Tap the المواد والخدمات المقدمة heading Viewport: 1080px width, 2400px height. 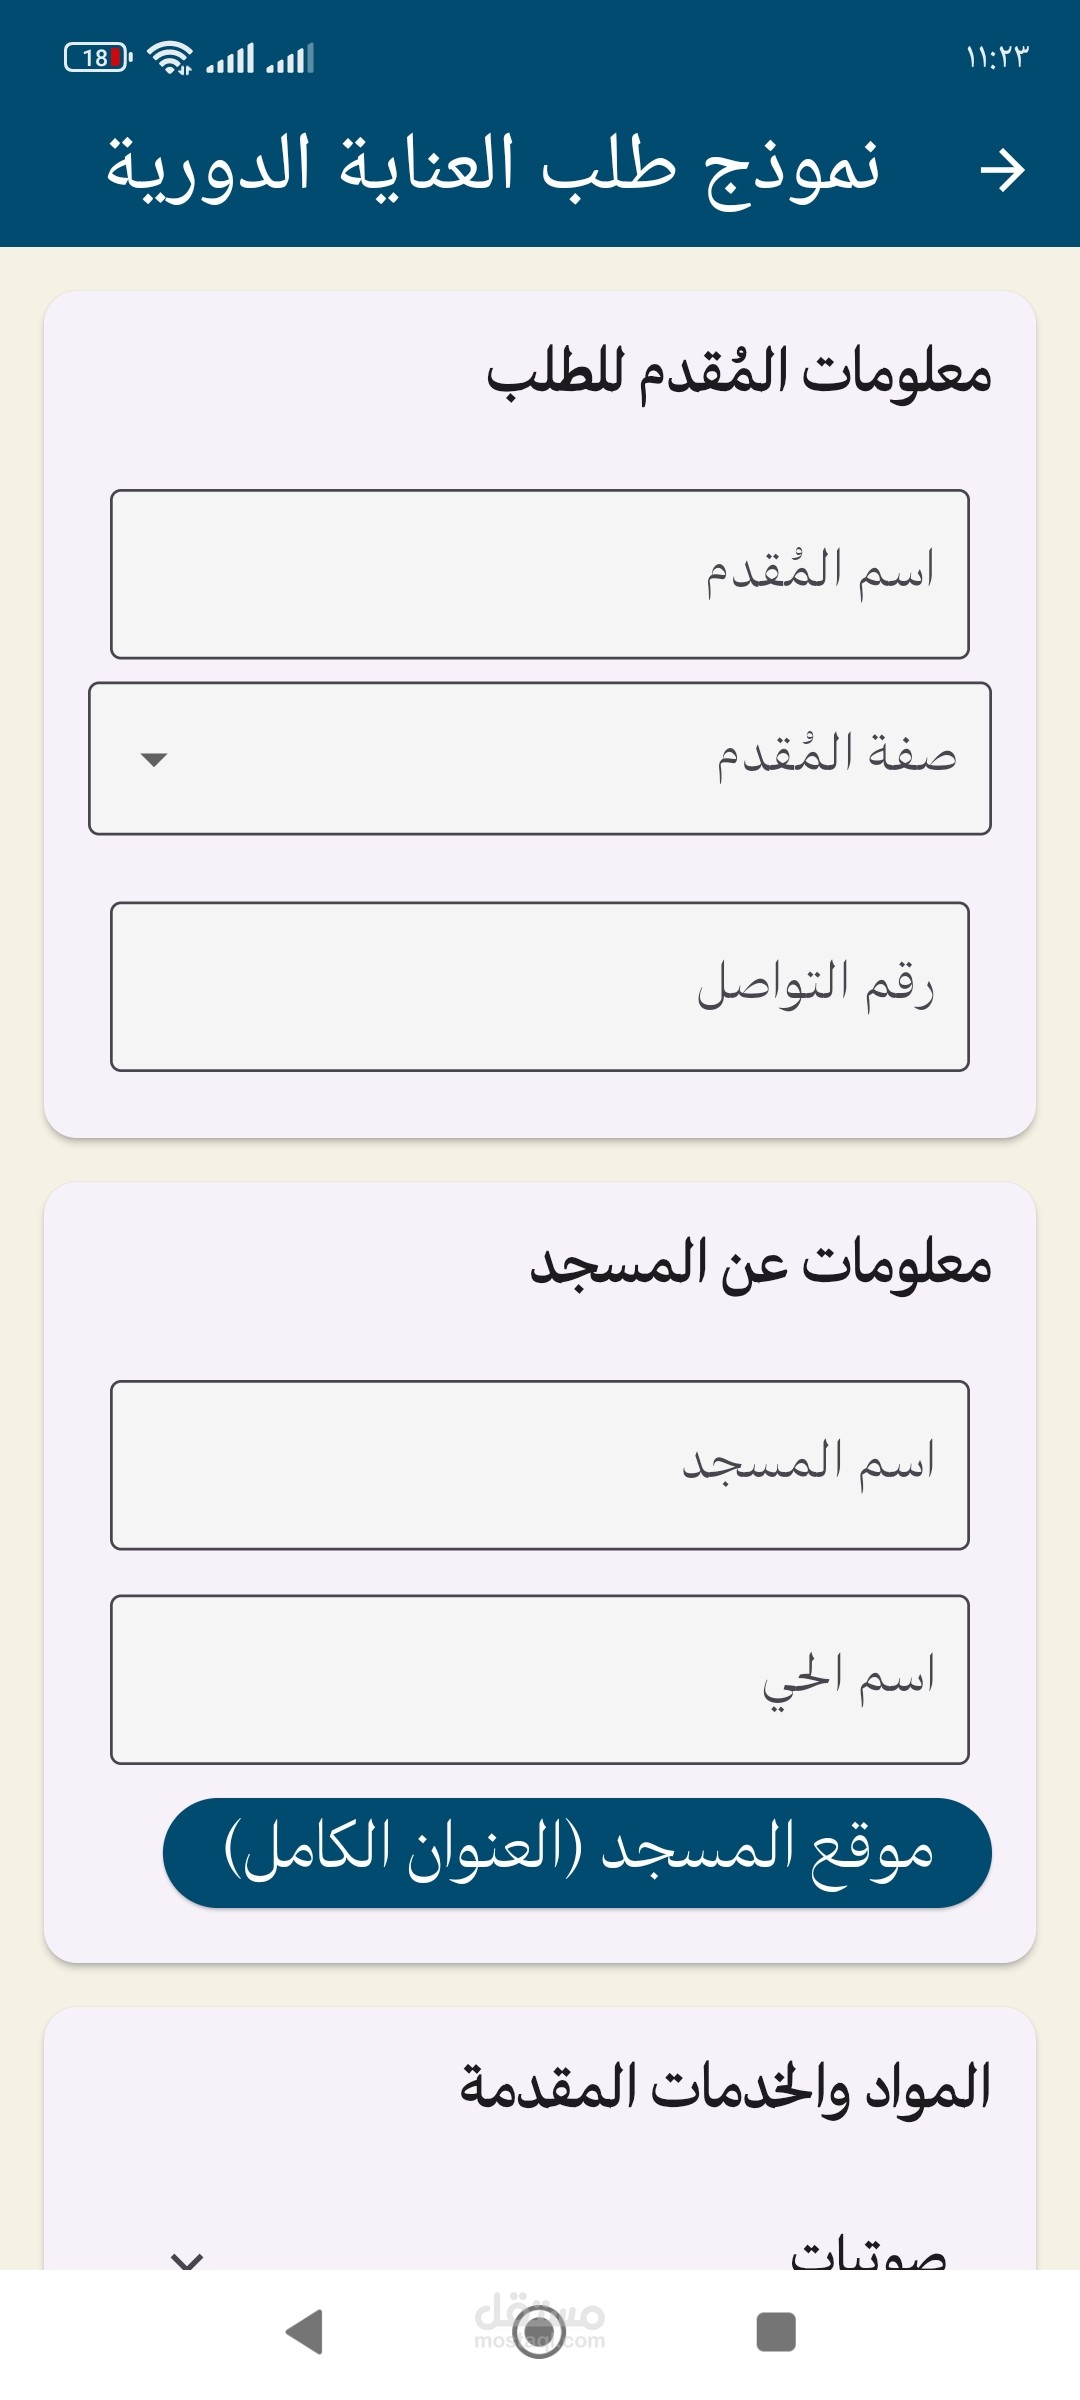(725, 2088)
